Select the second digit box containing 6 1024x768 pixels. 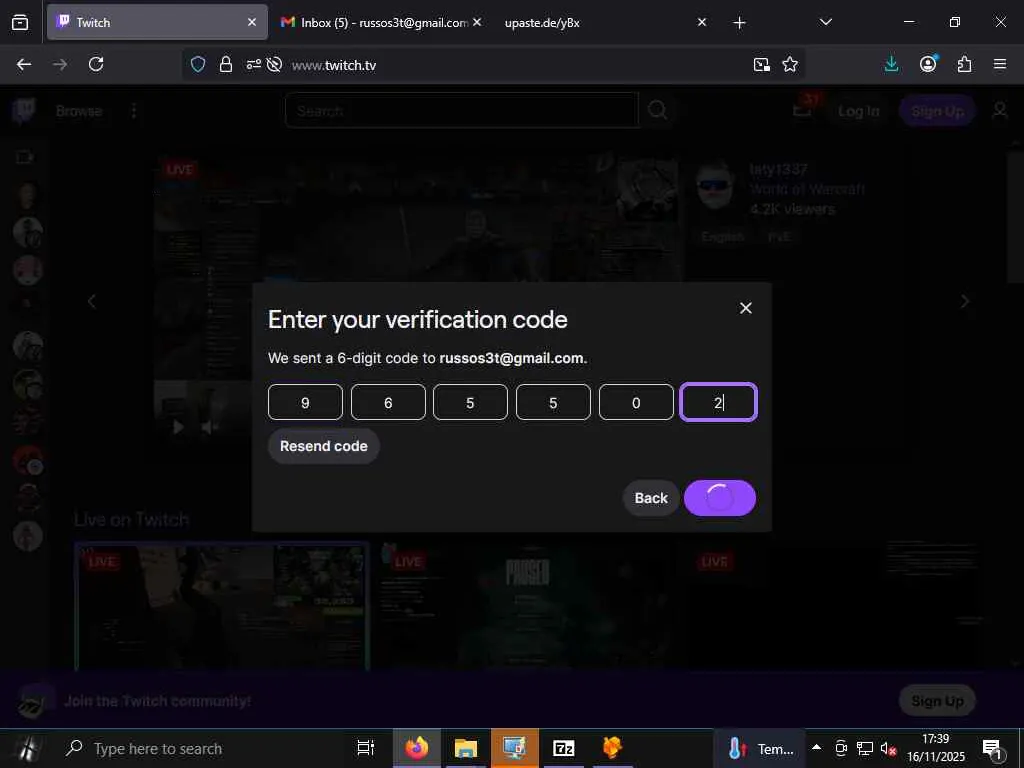click(388, 402)
